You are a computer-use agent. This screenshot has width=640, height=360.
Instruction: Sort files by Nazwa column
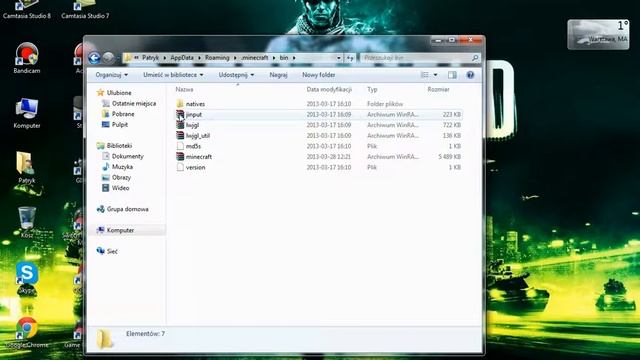pyautogui.click(x=184, y=89)
